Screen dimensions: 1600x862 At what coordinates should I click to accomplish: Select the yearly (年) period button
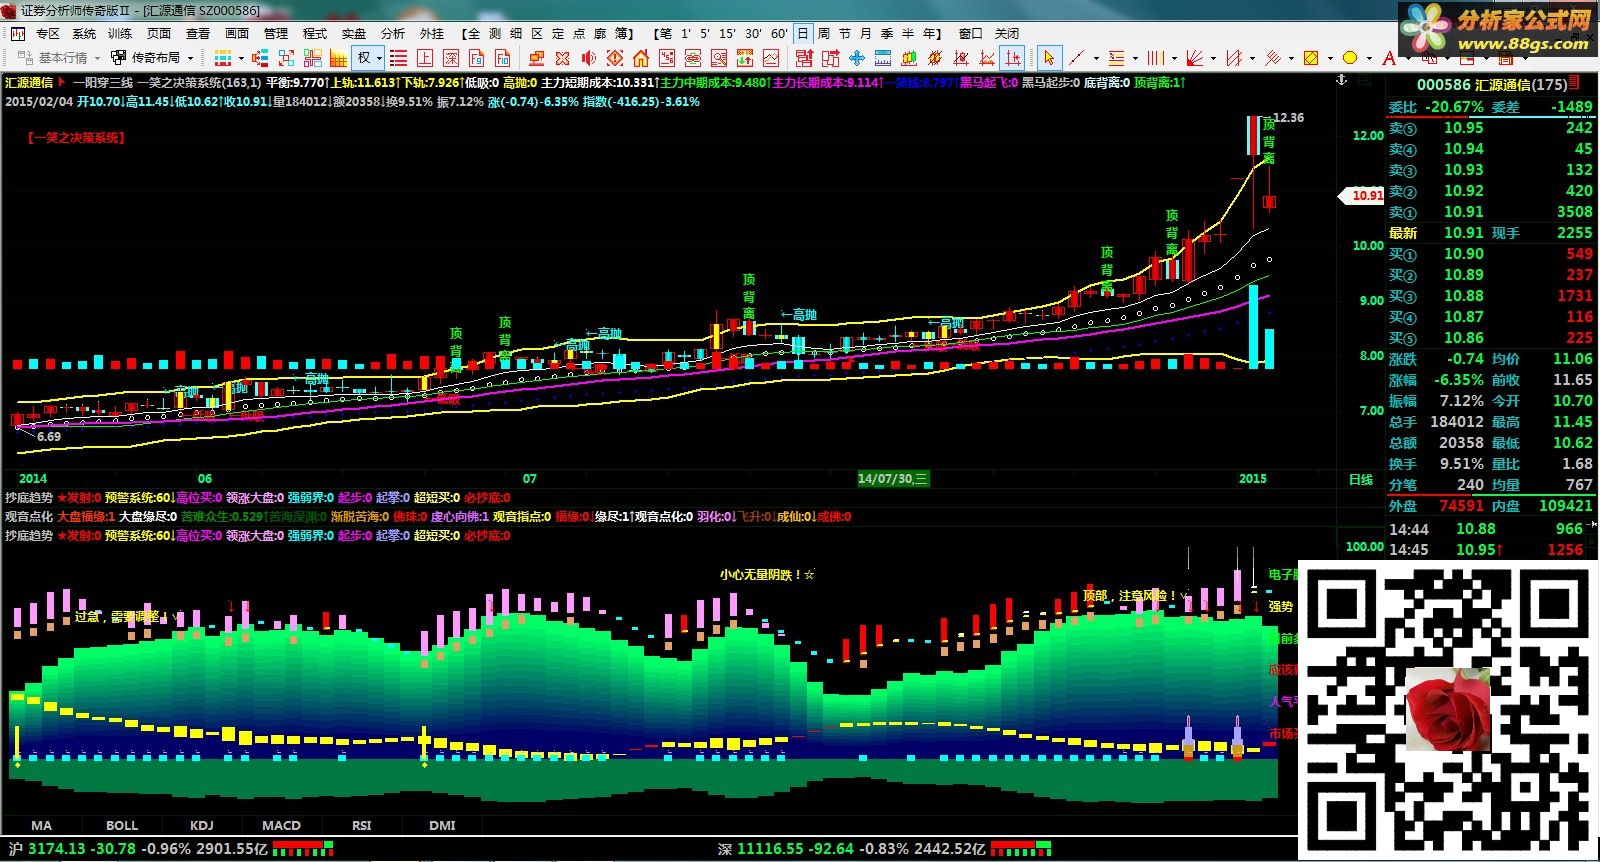(929, 33)
